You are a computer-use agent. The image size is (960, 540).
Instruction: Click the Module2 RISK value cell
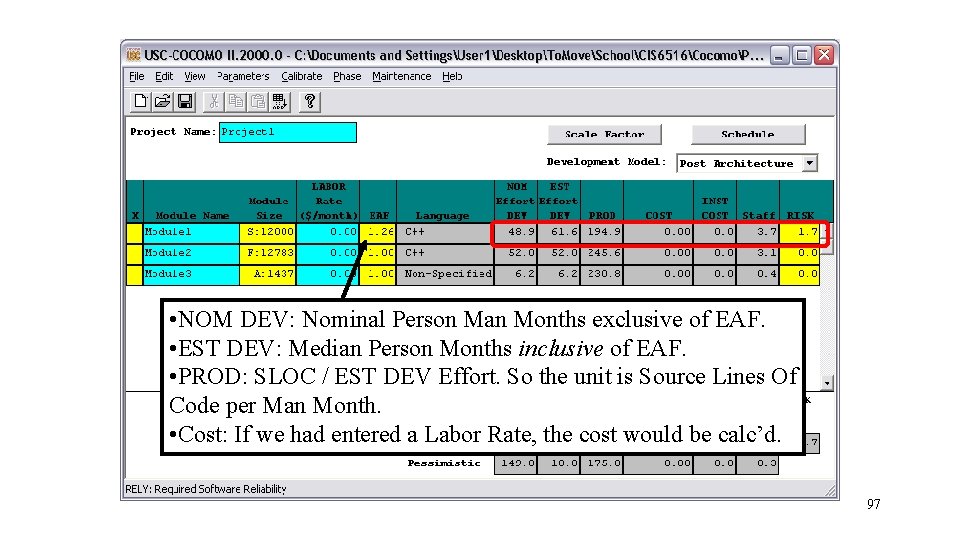click(800, 253)
